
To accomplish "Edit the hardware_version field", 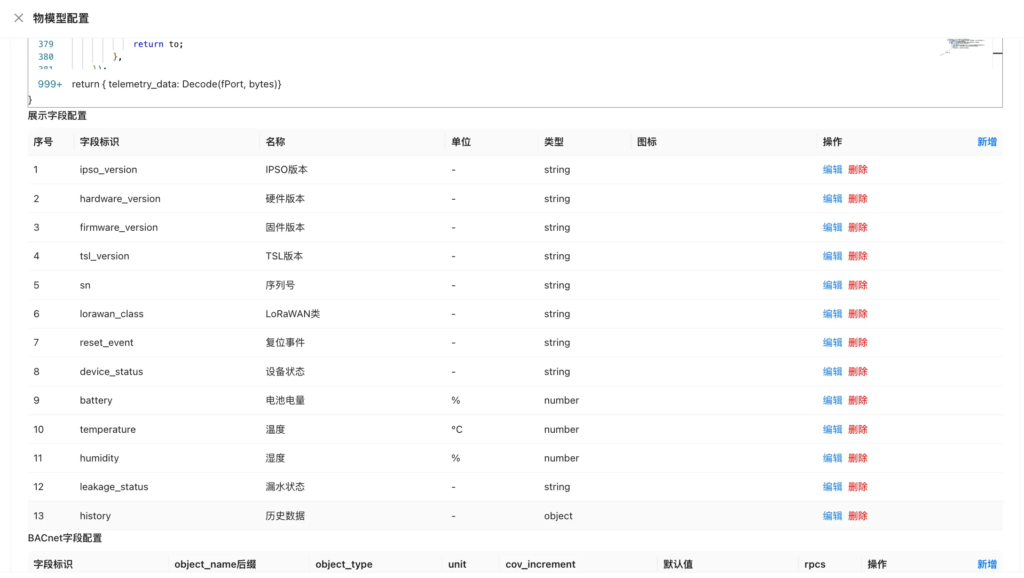I will (832, 199).
